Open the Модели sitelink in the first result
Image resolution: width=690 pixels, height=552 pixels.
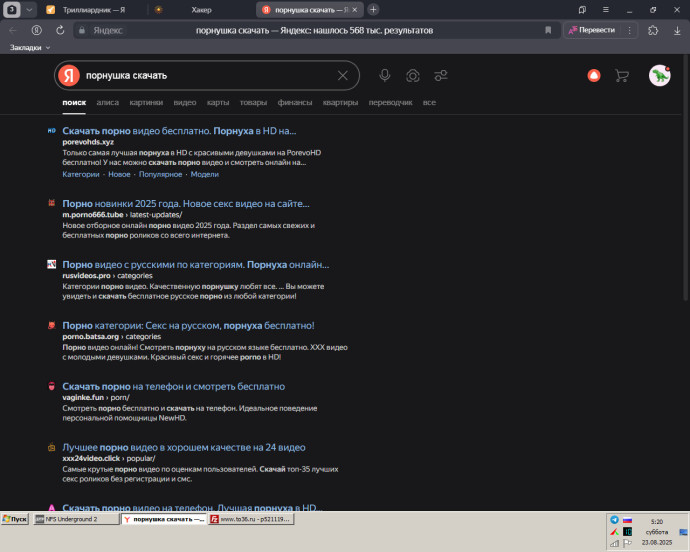pos(205,174)
